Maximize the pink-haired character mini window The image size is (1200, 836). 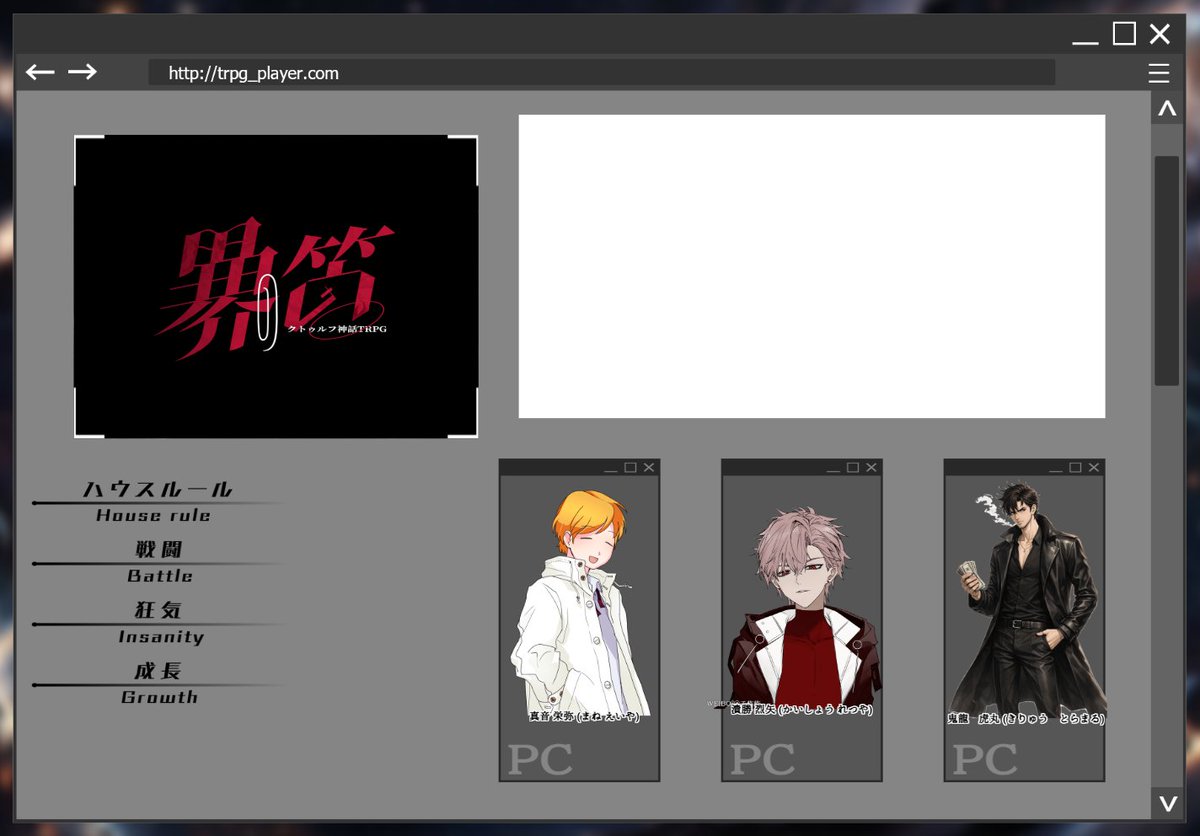853,467
